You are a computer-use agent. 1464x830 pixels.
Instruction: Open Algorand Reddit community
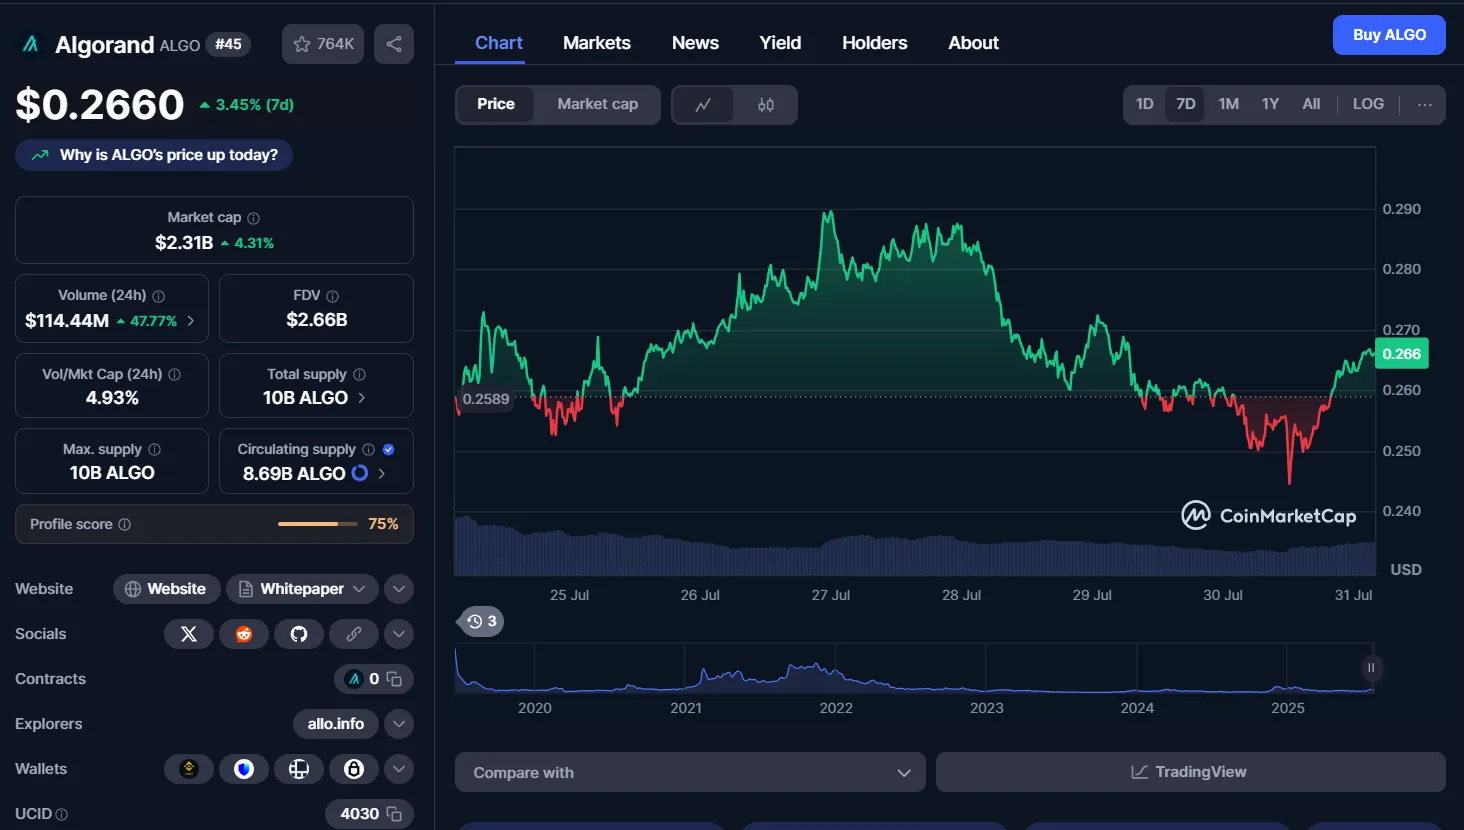click(244, 634)
